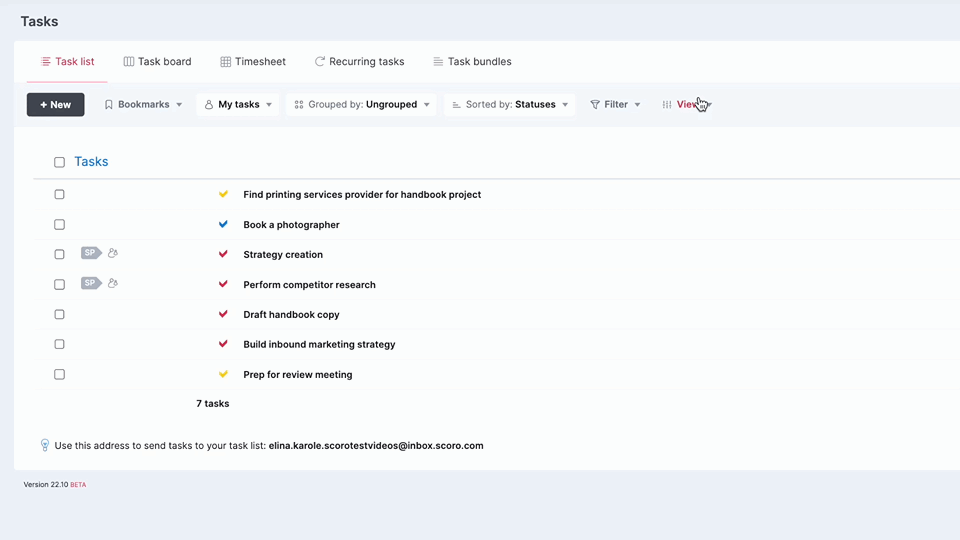This screenshot has width=960, height=540.
Task: Switch to the Task board tab
Action: point(157,61)
